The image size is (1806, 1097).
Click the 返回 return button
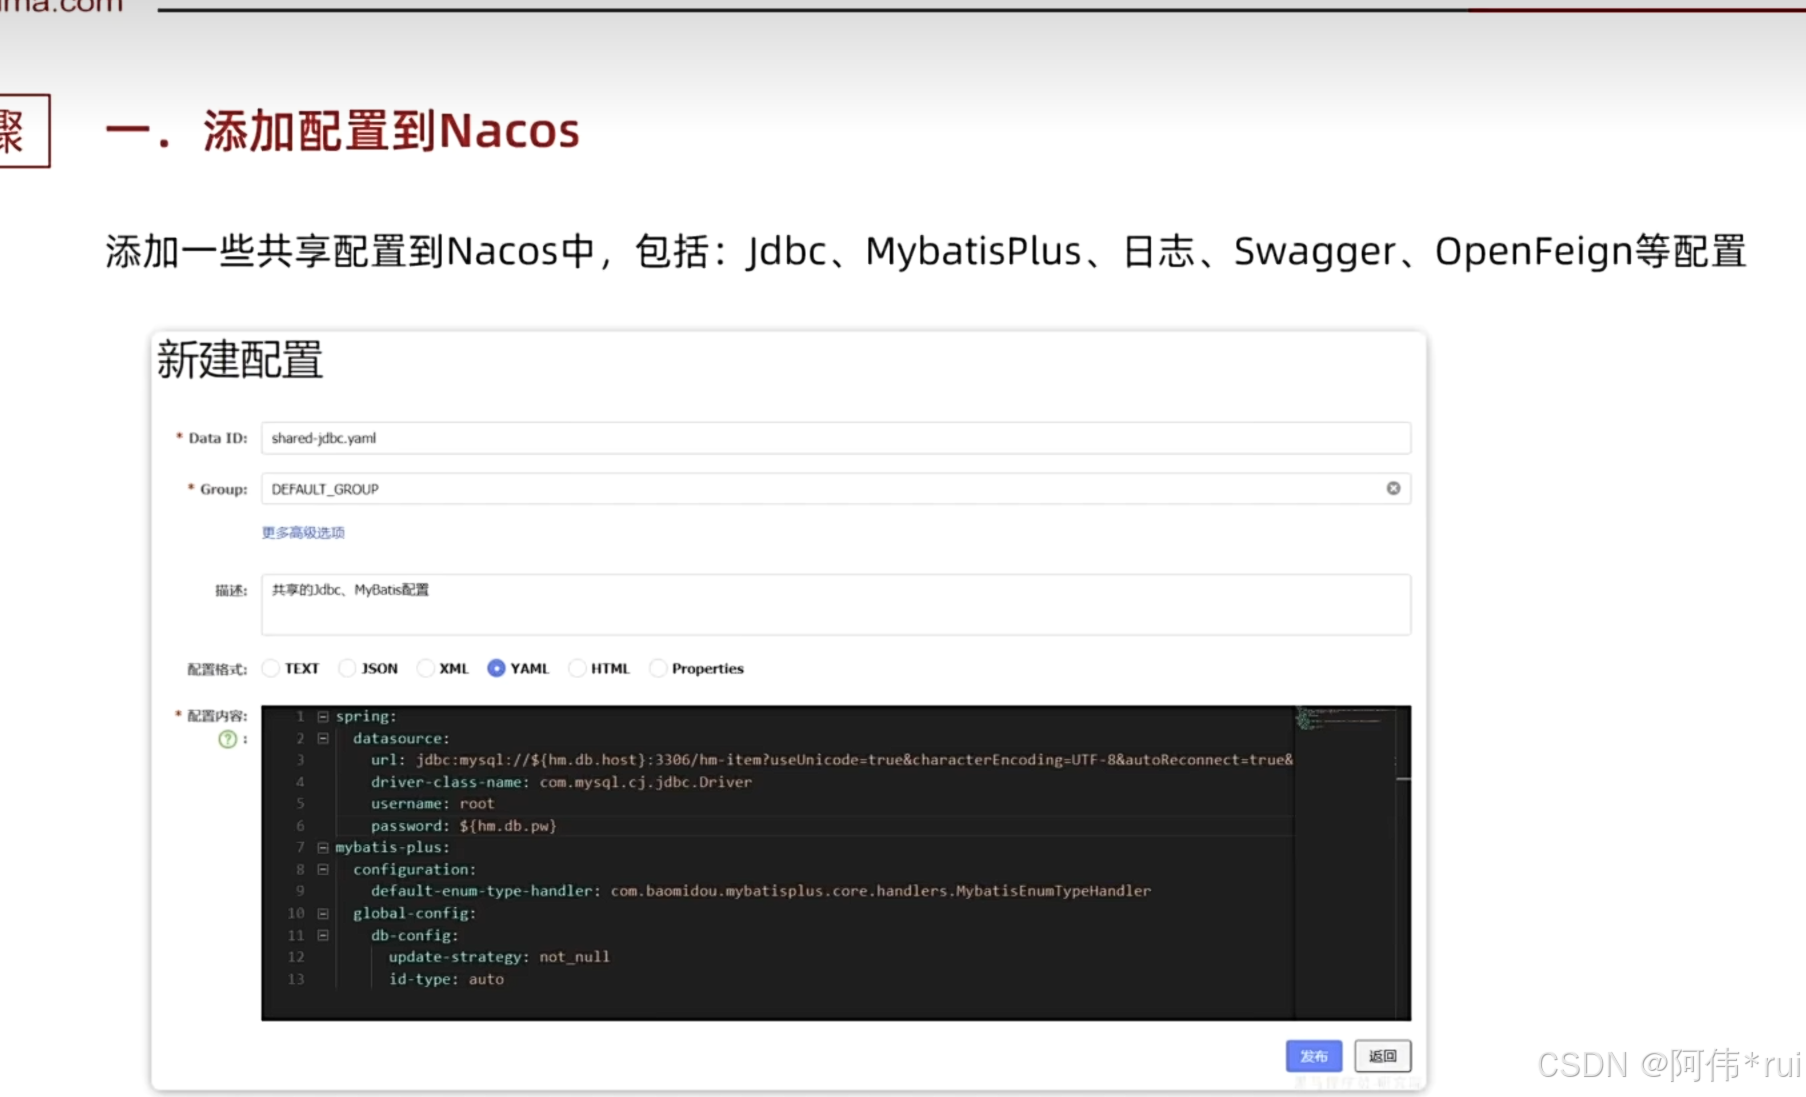pos(1383,1056)
